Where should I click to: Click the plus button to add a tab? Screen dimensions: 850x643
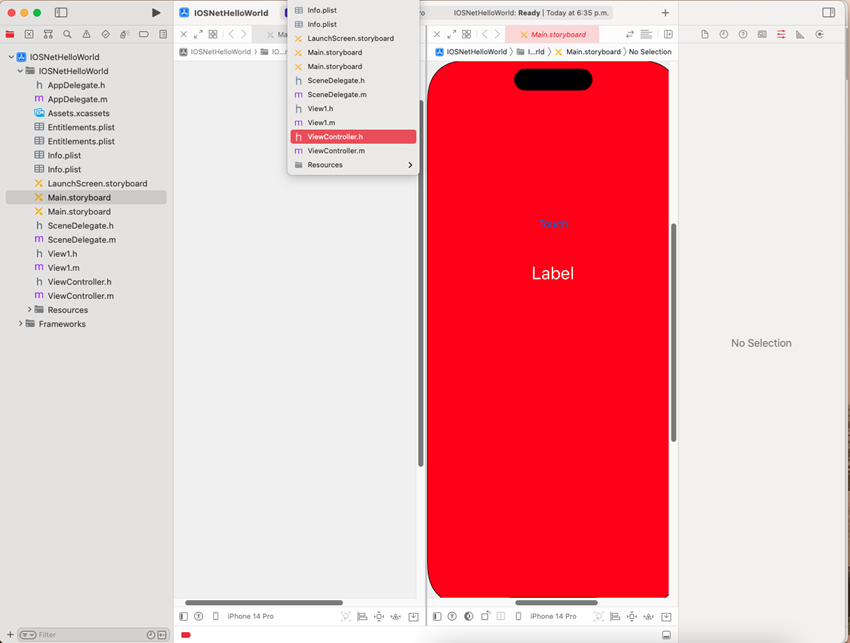(x=666, y=13)
